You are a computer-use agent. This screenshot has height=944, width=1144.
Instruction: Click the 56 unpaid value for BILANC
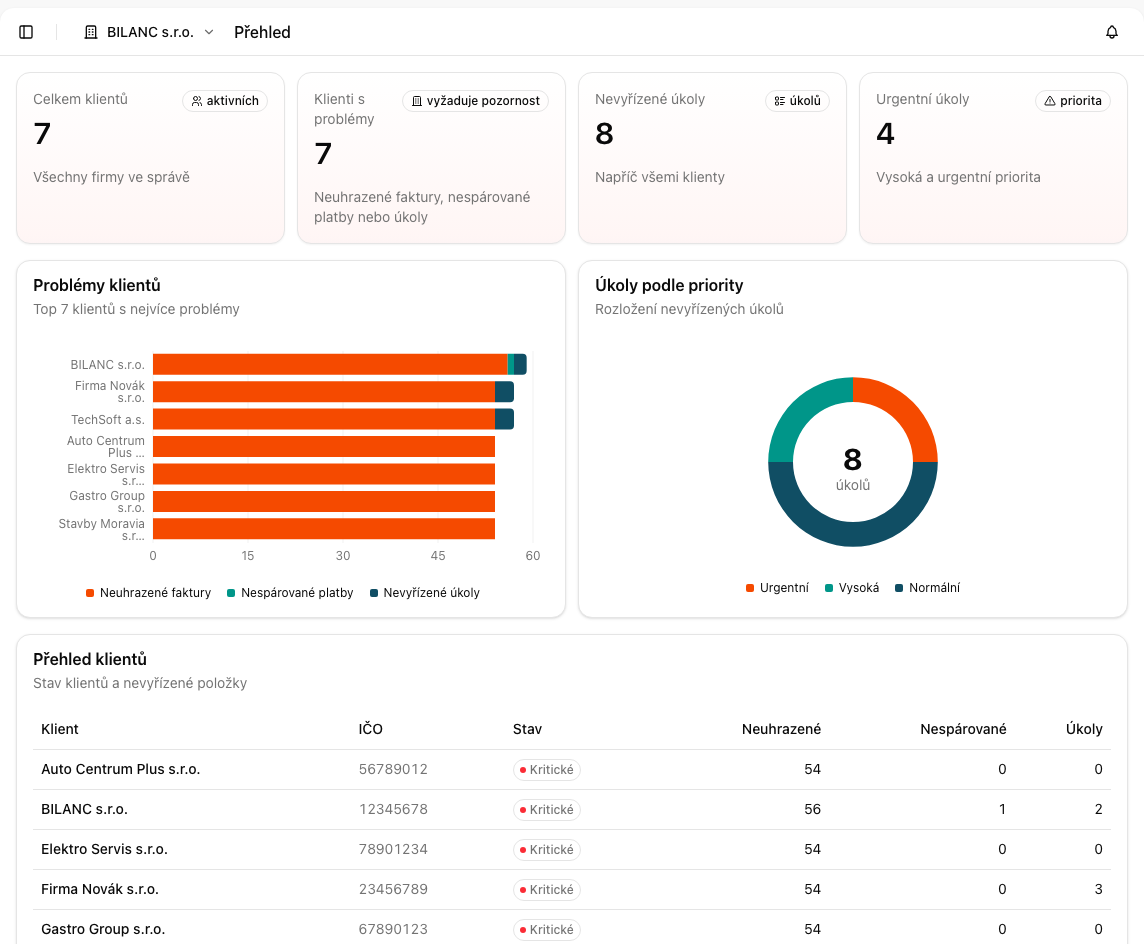click(x=812, y=810)
